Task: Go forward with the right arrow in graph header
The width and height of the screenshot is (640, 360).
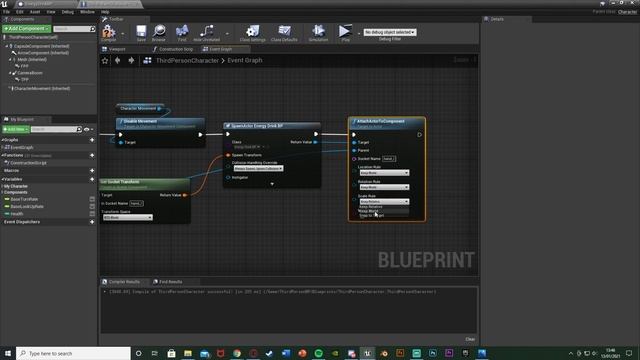Action: [131, 60]
